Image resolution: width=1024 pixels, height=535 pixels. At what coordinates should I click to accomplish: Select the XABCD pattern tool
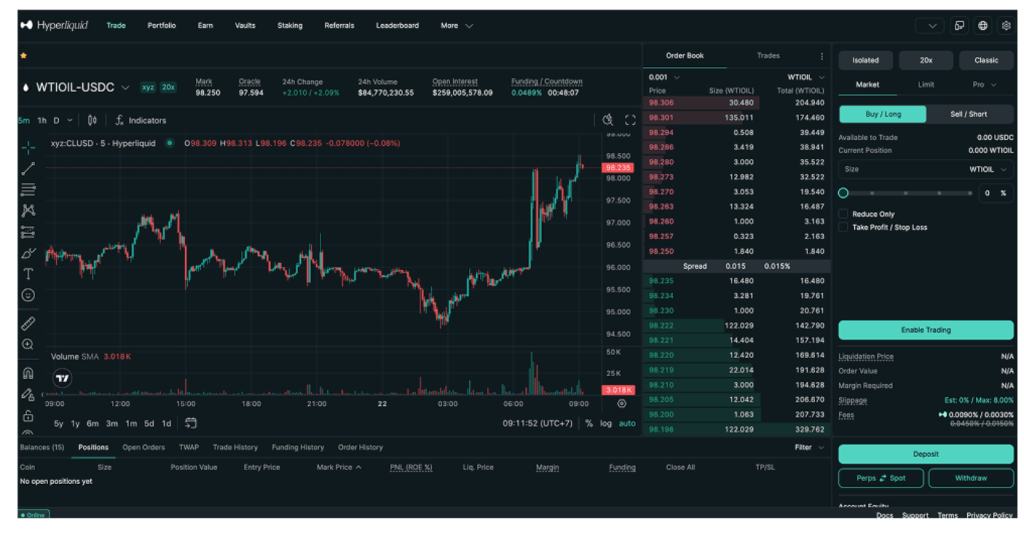pyautogui.click(x=28, y=210)
